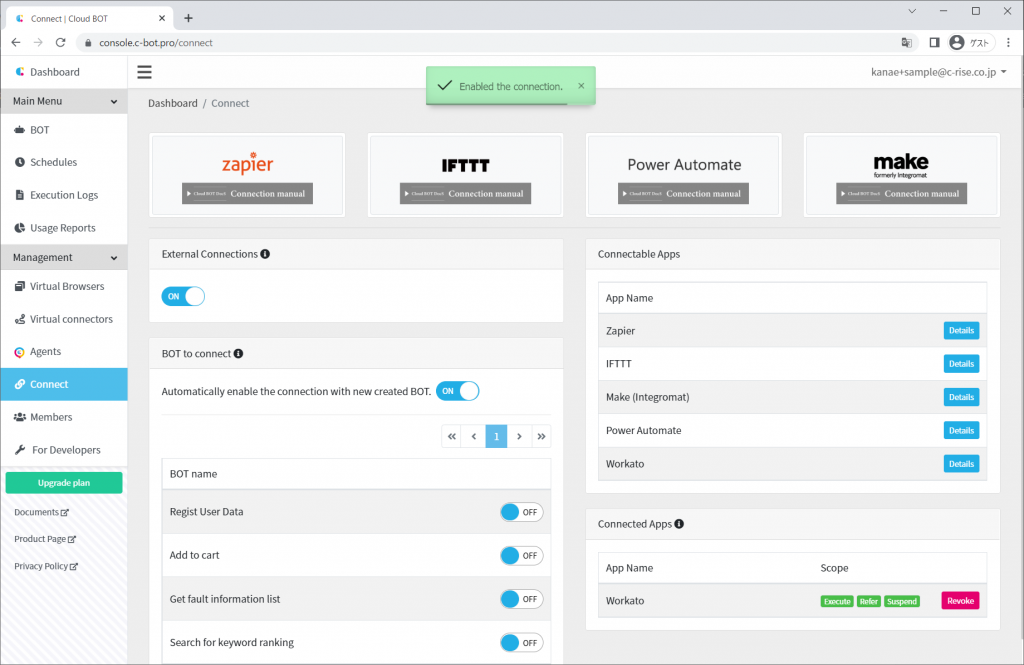Click the BOT robot icon in sidebar
The width and height of the screenshot is (1024, 665).
[20, 130]
